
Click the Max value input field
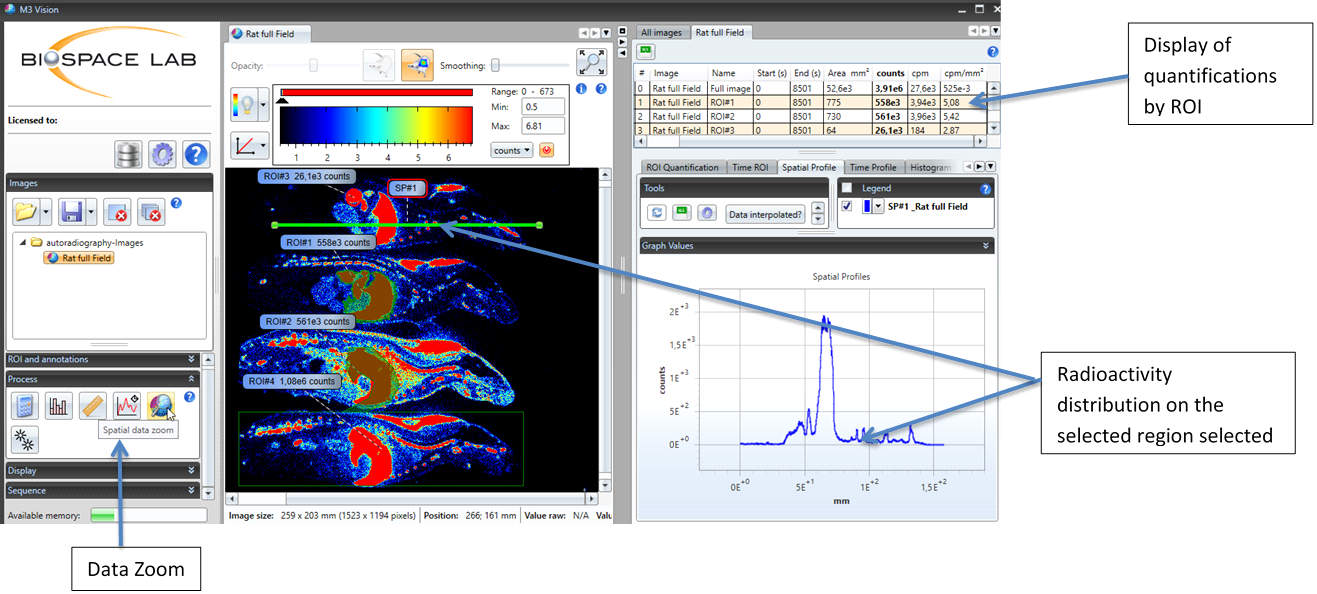543,127
